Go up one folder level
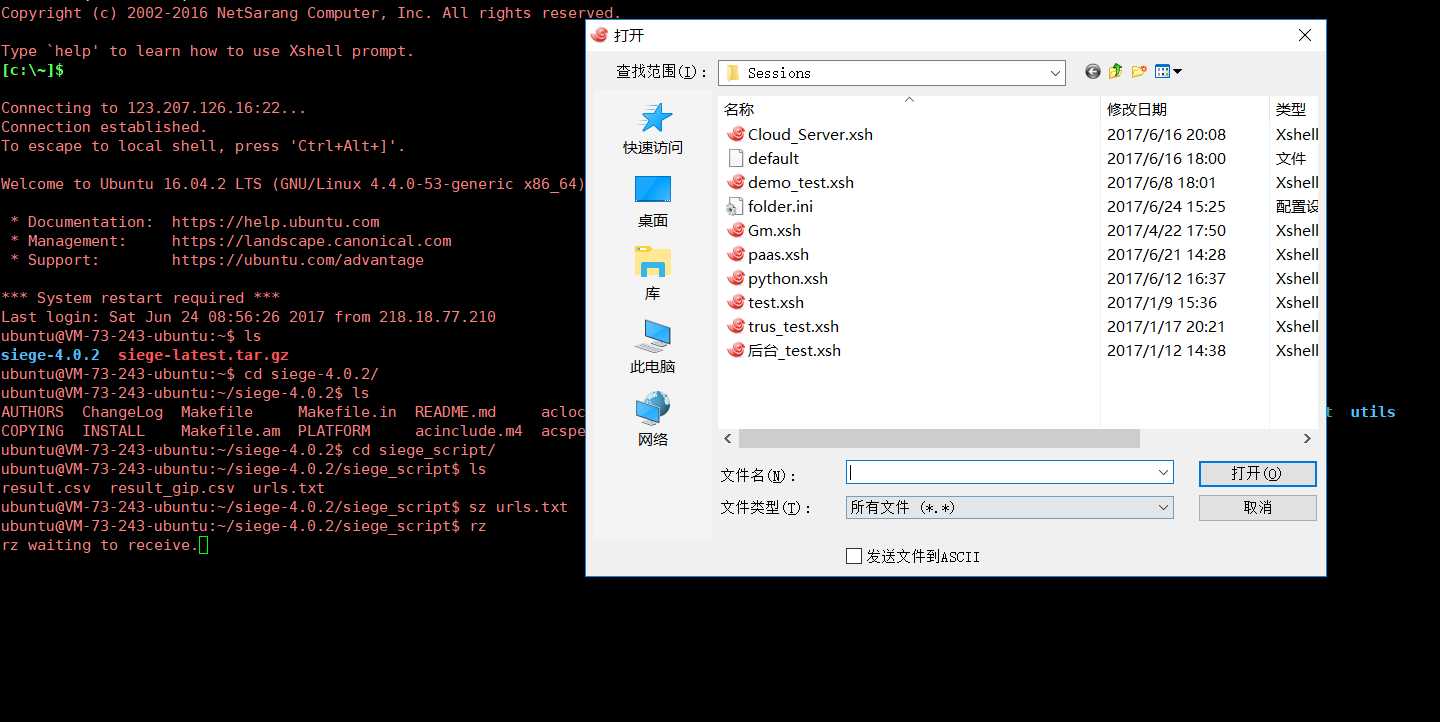 coord(1116,72)
